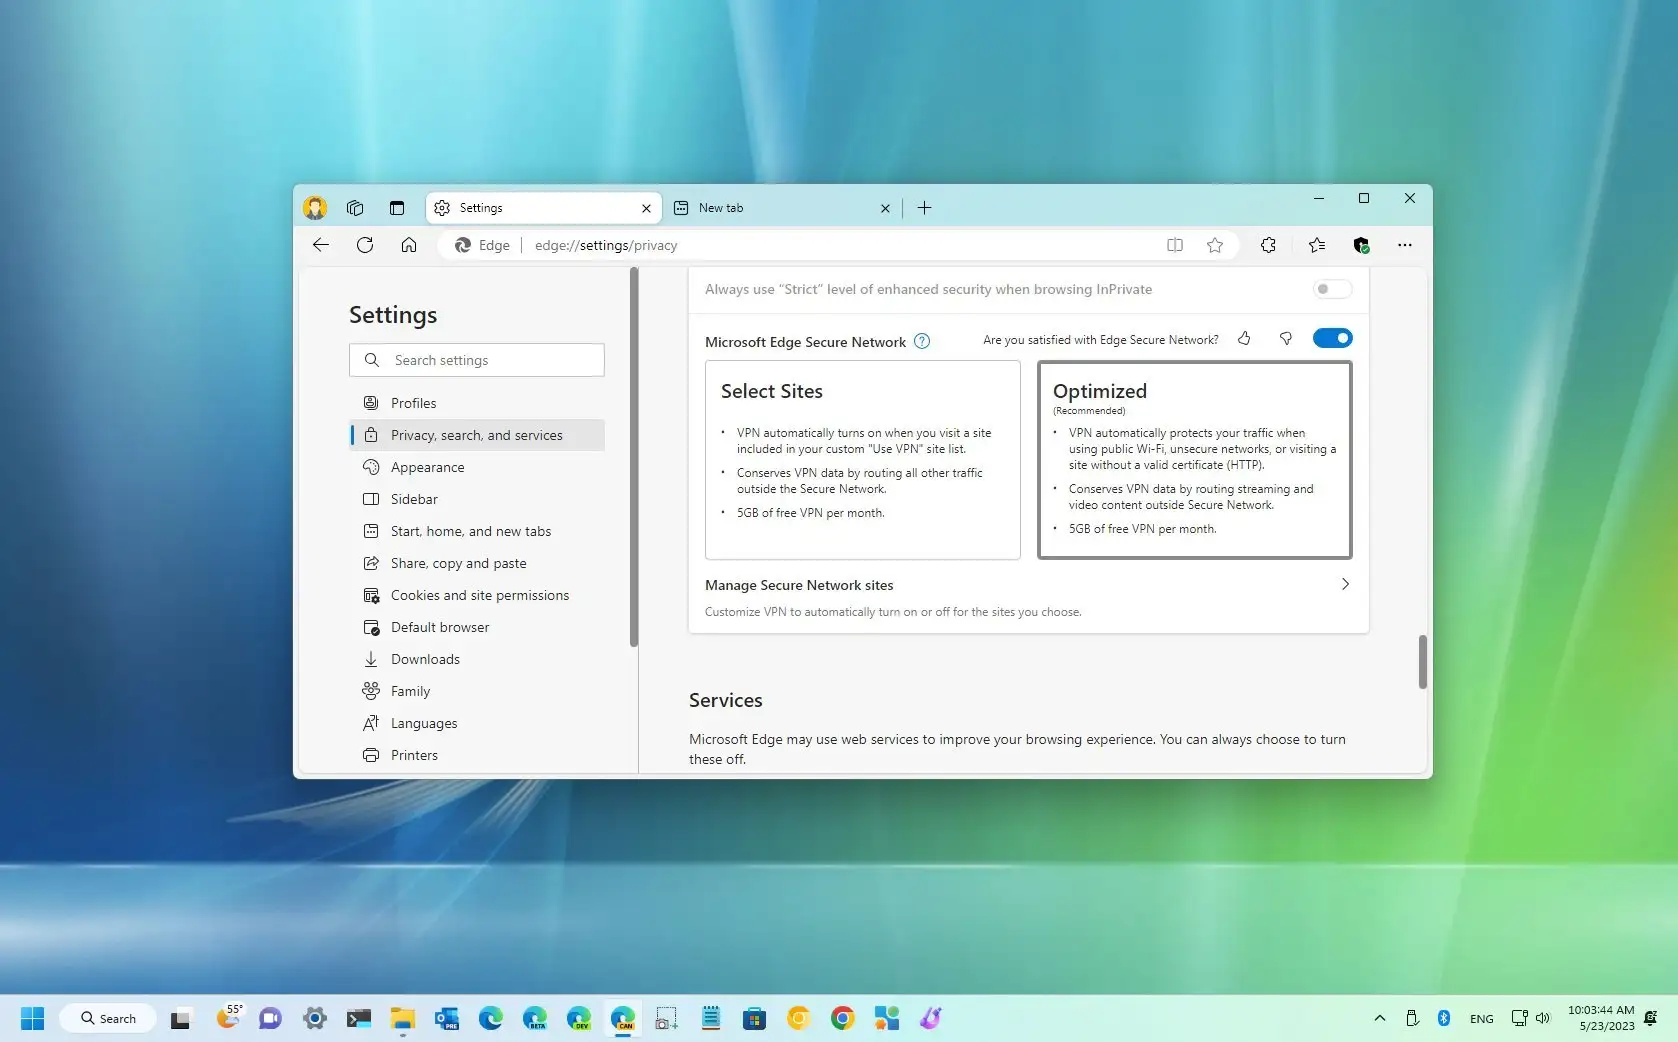The height and width of the screenshot is (1042, 1678).
Task: Enable Strict security for InPrivate browsing
Action: pos(1331,289)
